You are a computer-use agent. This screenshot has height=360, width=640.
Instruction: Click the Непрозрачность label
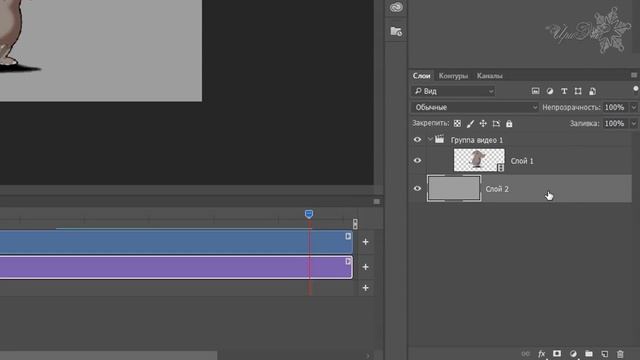point(571,107)
